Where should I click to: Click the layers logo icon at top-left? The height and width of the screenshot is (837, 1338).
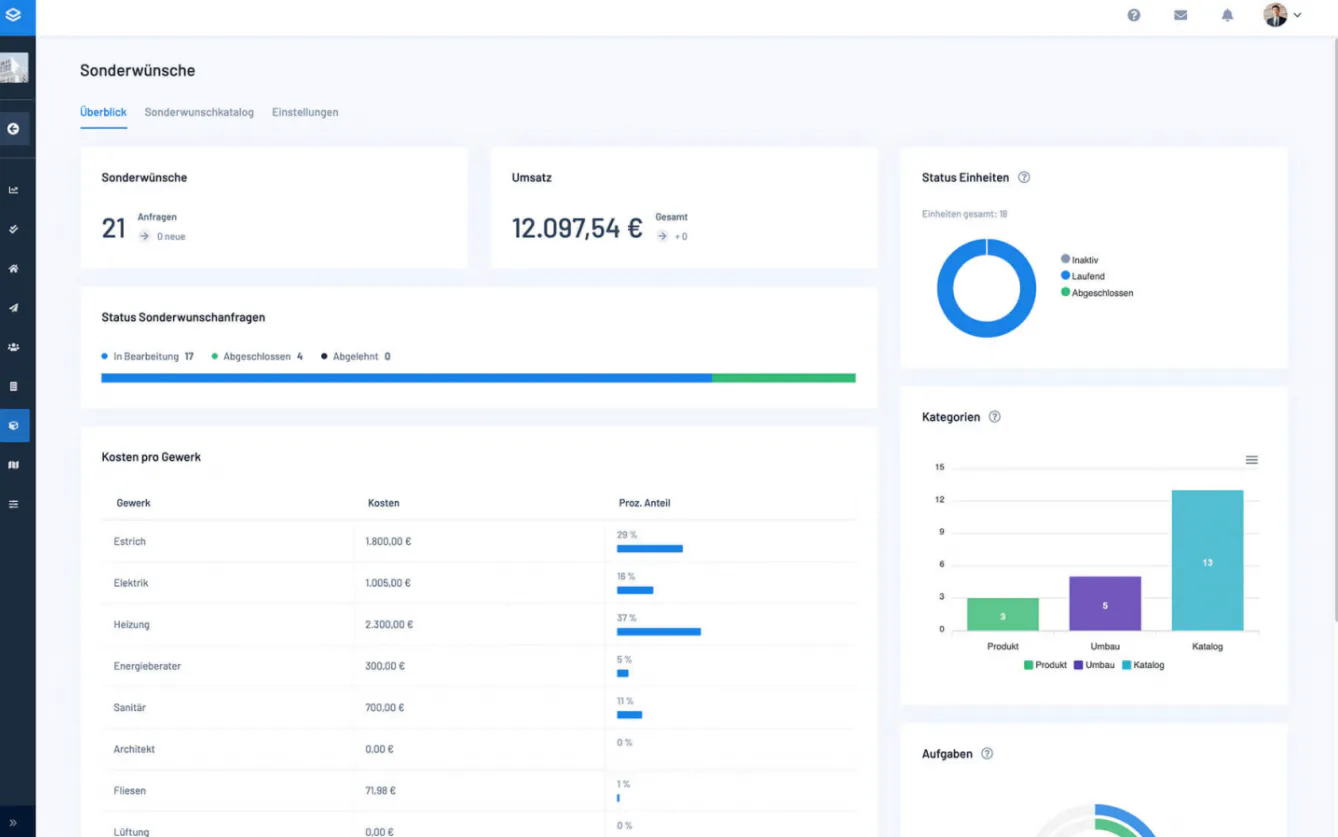[x=13, y=15]
